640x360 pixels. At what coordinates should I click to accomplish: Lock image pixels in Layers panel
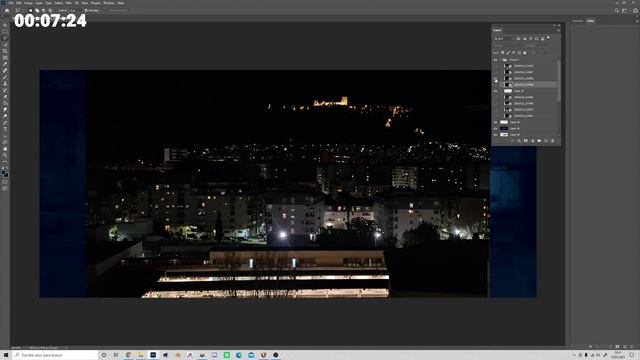coord(508,53)
